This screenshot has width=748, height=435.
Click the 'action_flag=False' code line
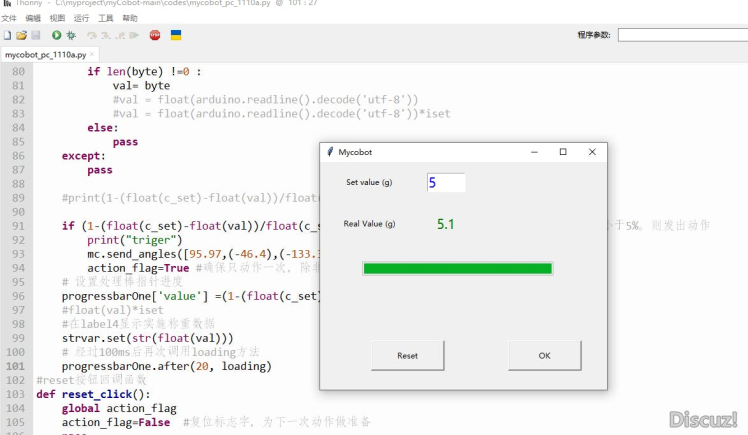click(x=115, y=423)
